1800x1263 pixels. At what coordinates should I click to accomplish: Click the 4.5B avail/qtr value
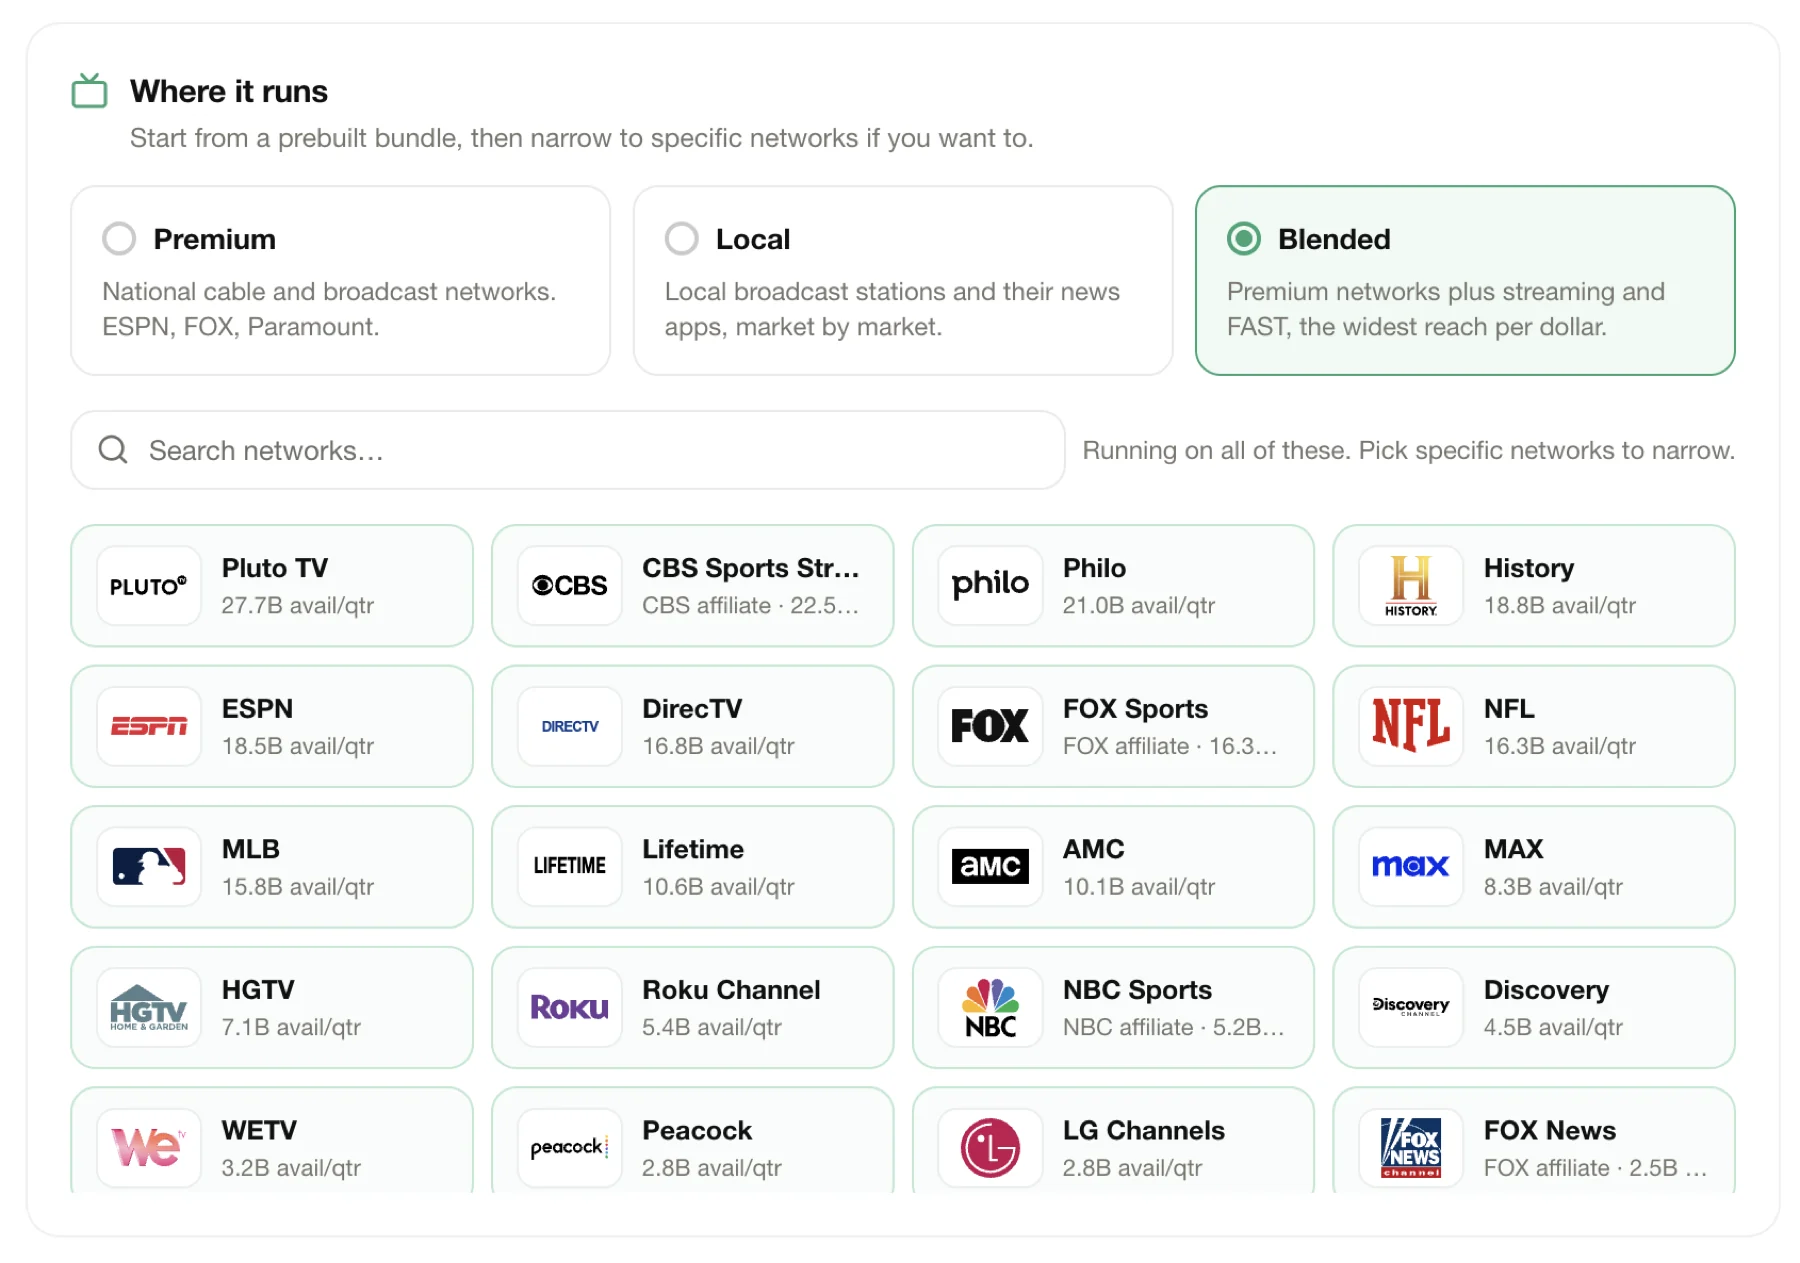click(1553, 1027)
